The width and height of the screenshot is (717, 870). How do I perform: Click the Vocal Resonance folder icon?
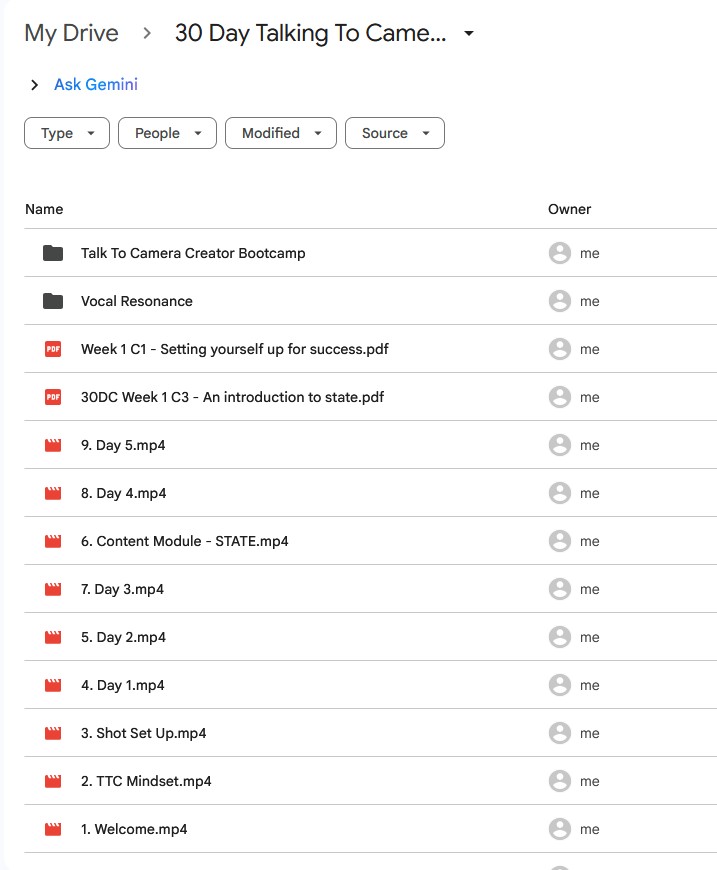coord(53,301)
